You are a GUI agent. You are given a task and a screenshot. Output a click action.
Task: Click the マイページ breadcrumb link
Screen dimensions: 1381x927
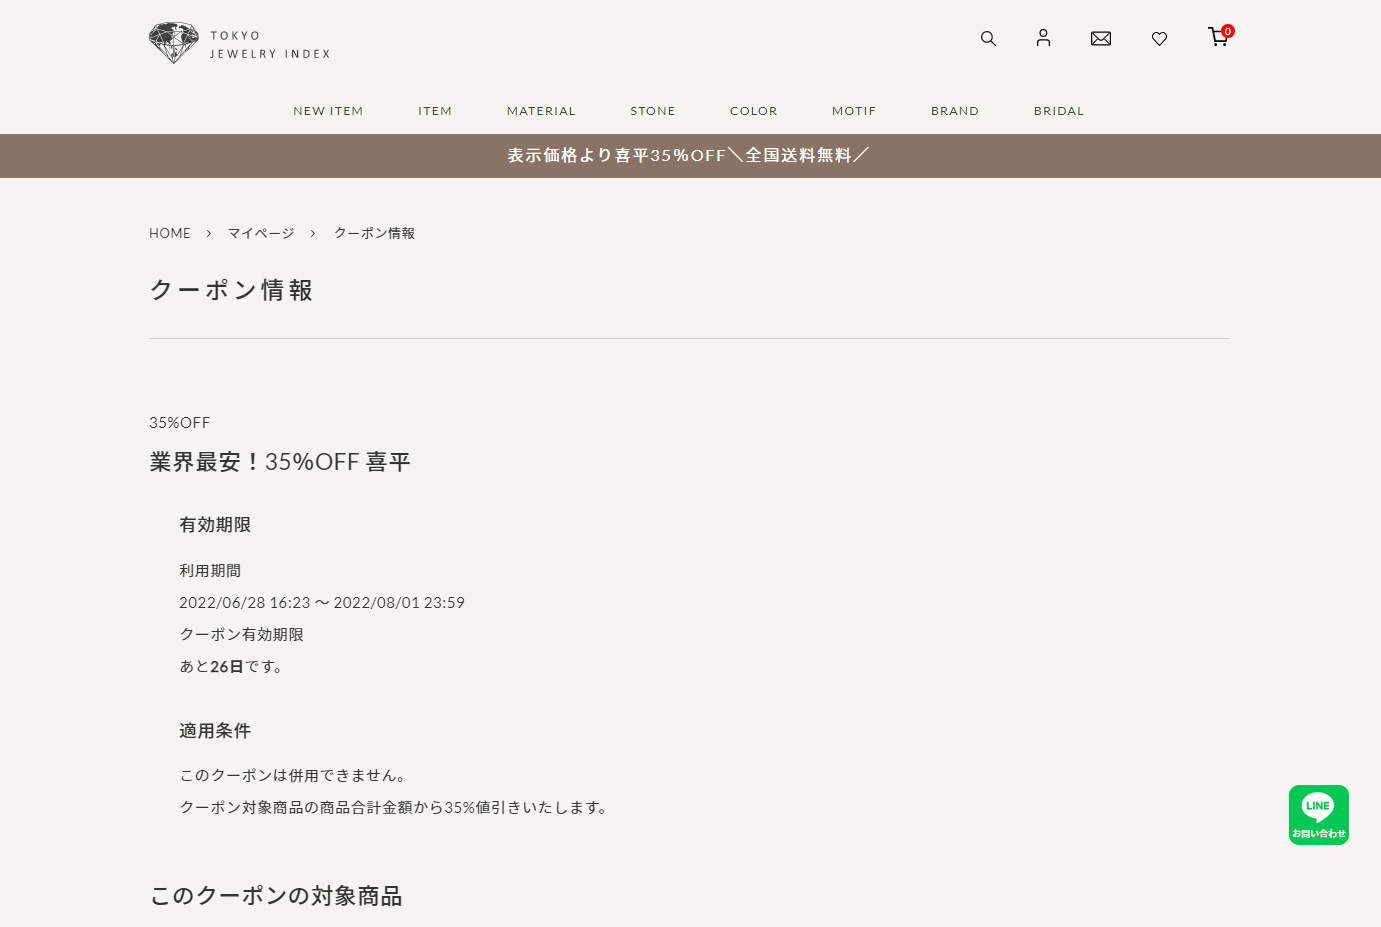[261, 233]
